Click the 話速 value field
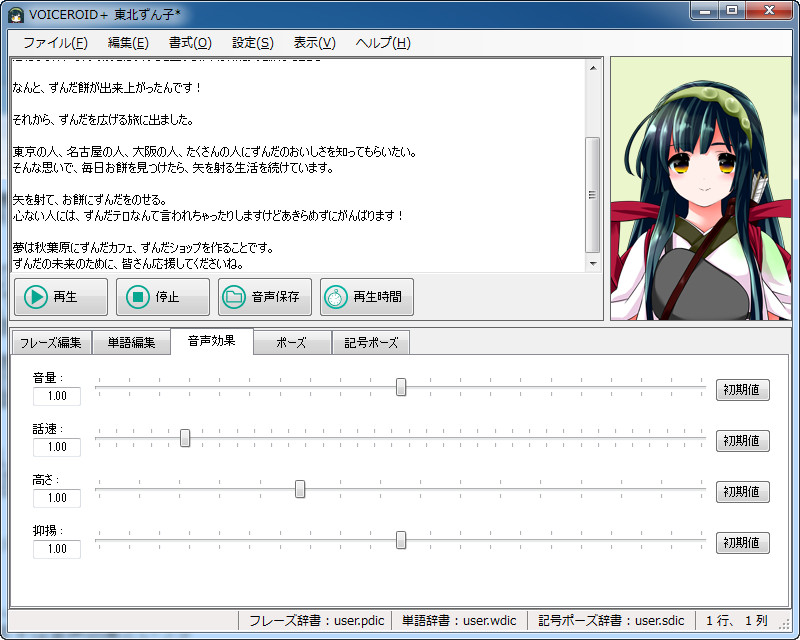800x640 pixels. [57, 447]
